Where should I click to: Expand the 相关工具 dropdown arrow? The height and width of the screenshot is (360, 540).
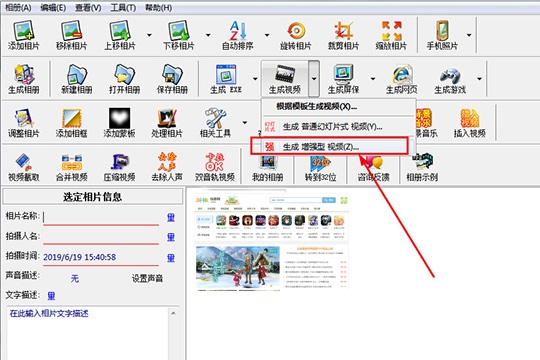pyautogui.click(x=245, y=123)
